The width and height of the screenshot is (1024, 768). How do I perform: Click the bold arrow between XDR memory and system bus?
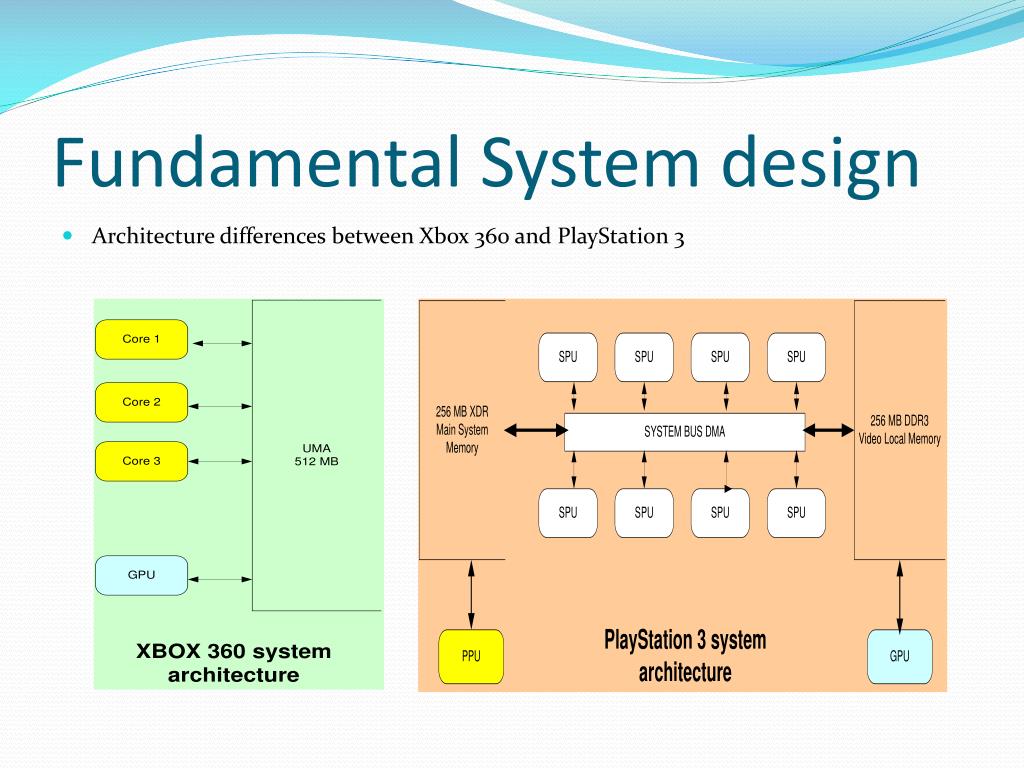click(x=536, y=430)
